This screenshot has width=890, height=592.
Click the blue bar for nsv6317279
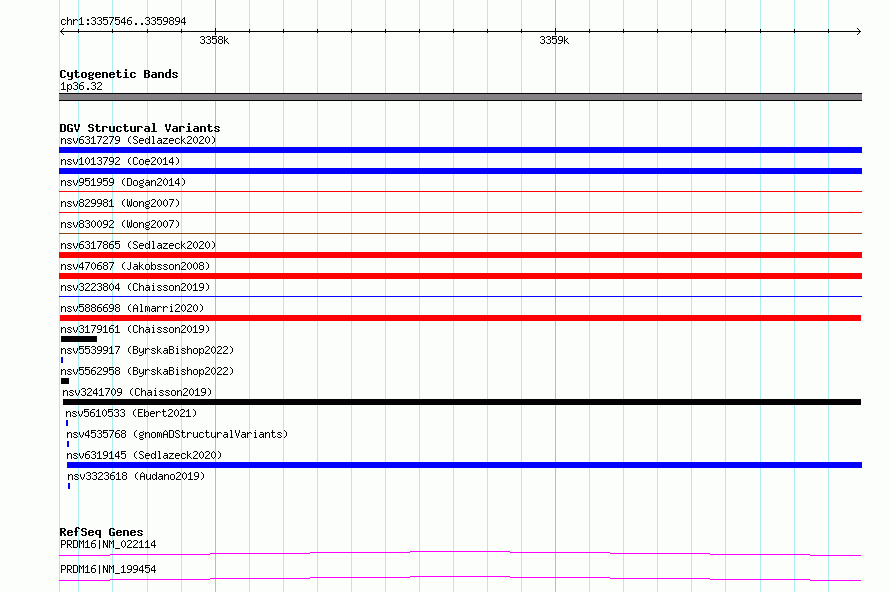click(460, 150)
